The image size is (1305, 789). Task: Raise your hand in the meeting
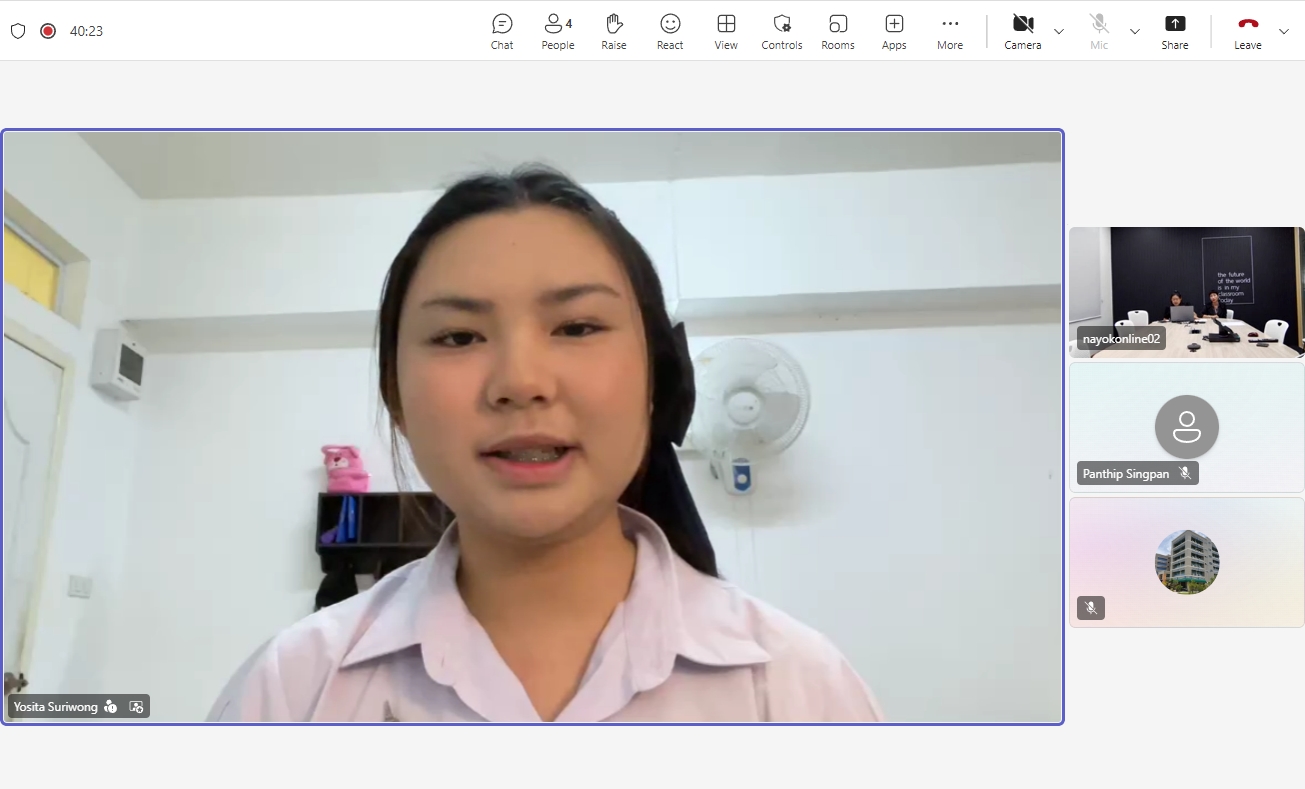(614, 31)
